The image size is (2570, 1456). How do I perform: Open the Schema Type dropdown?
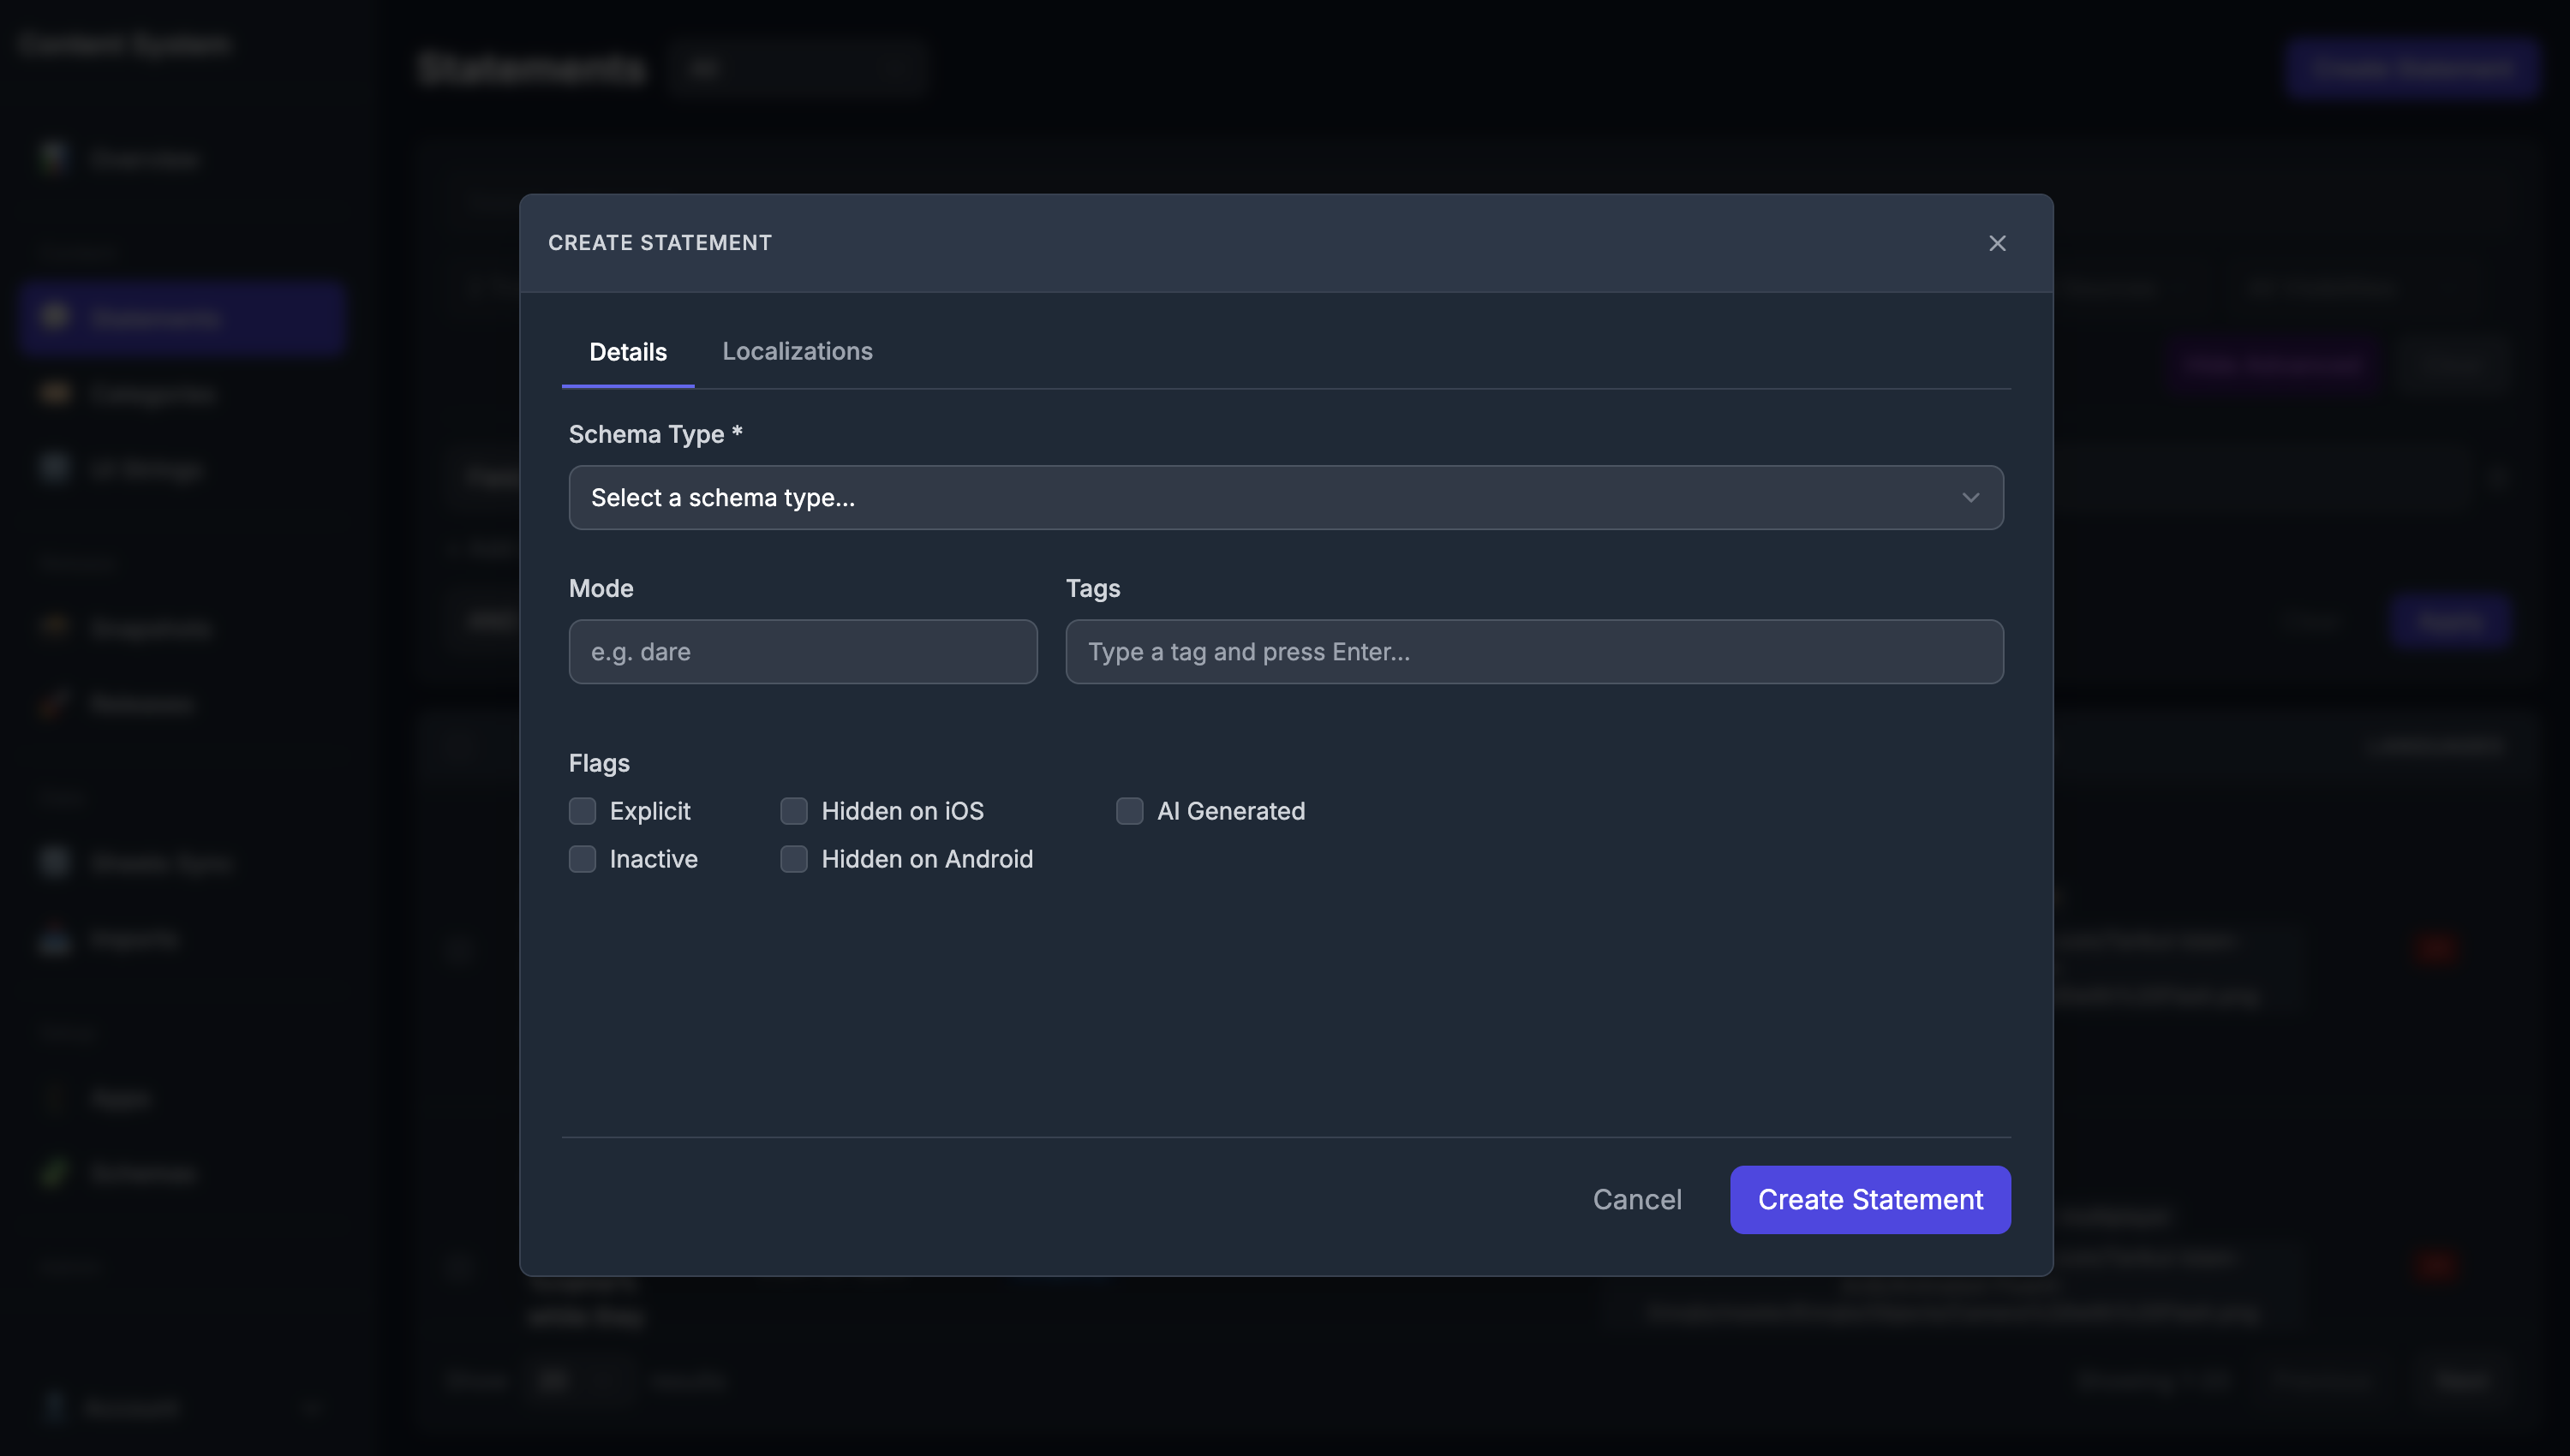tap(1286, 497)
